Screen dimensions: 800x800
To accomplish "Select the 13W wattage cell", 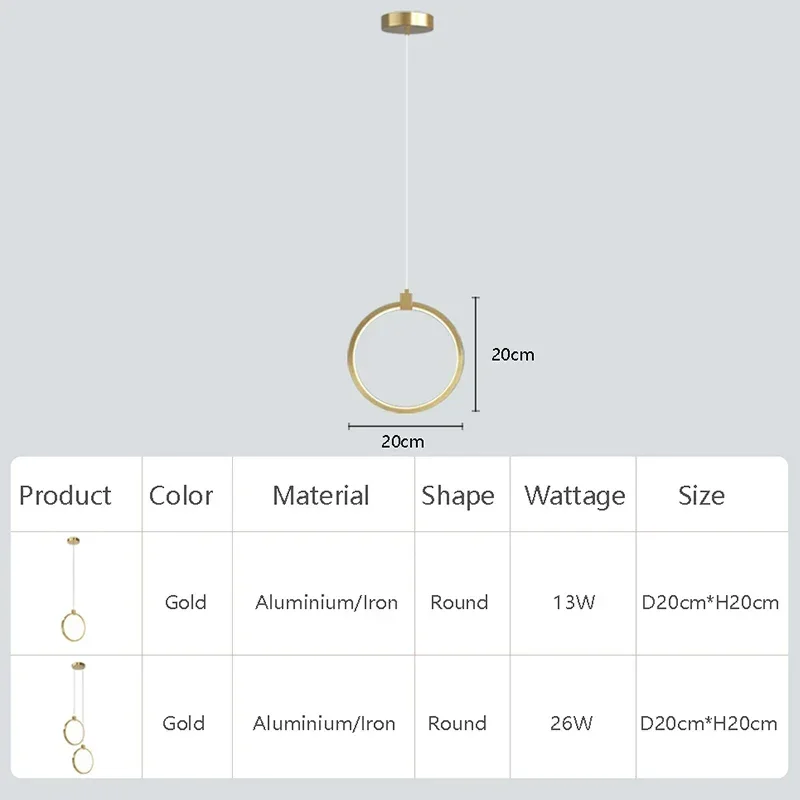I will pyautogui.click(x=574, y=603).
